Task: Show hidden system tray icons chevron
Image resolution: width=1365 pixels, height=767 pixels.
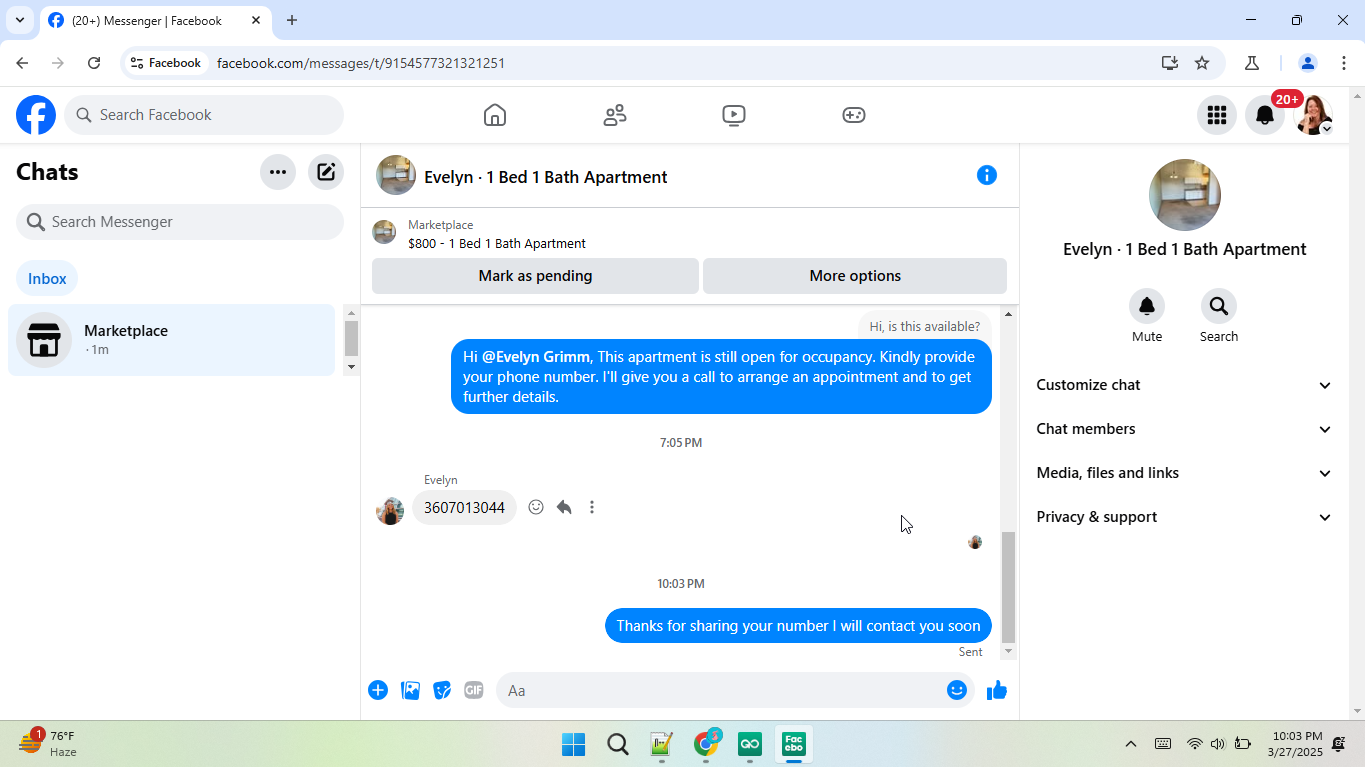Action: [x=1131, y=743]
